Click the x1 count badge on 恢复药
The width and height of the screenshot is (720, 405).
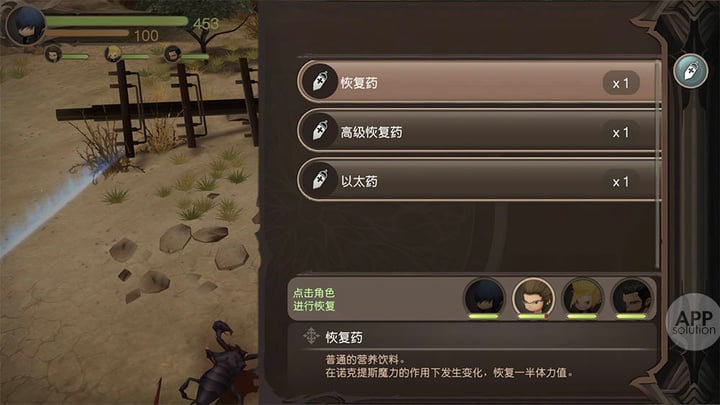[621, 83]
